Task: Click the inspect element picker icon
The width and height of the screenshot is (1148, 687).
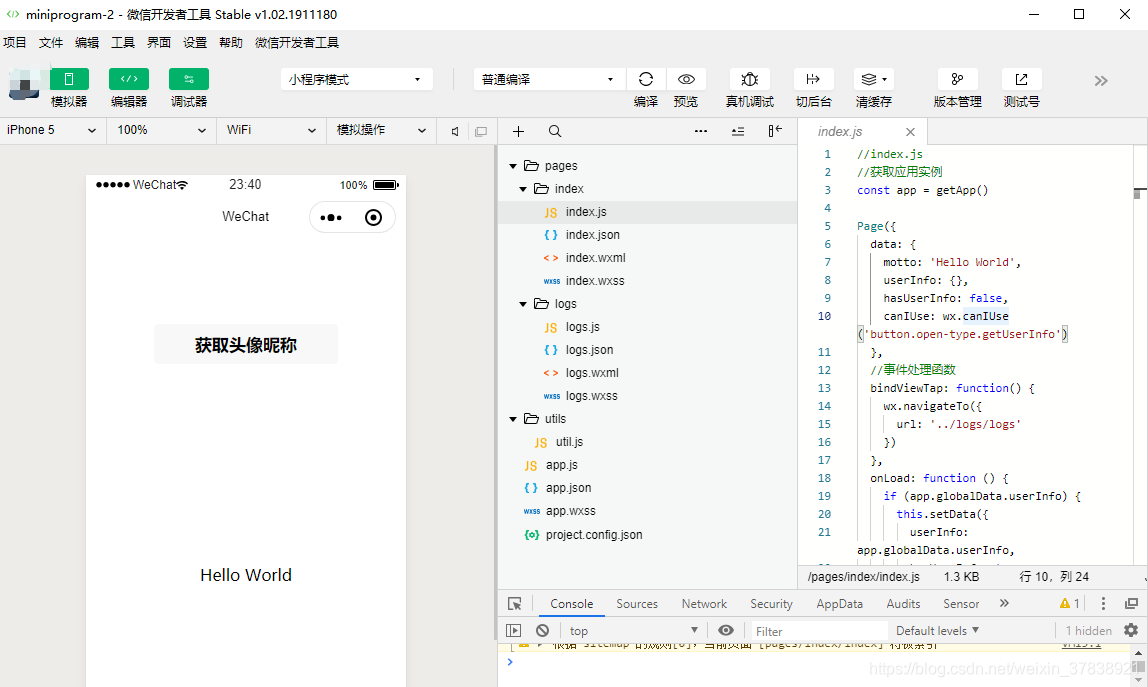Action: click(x=515, y=604)
